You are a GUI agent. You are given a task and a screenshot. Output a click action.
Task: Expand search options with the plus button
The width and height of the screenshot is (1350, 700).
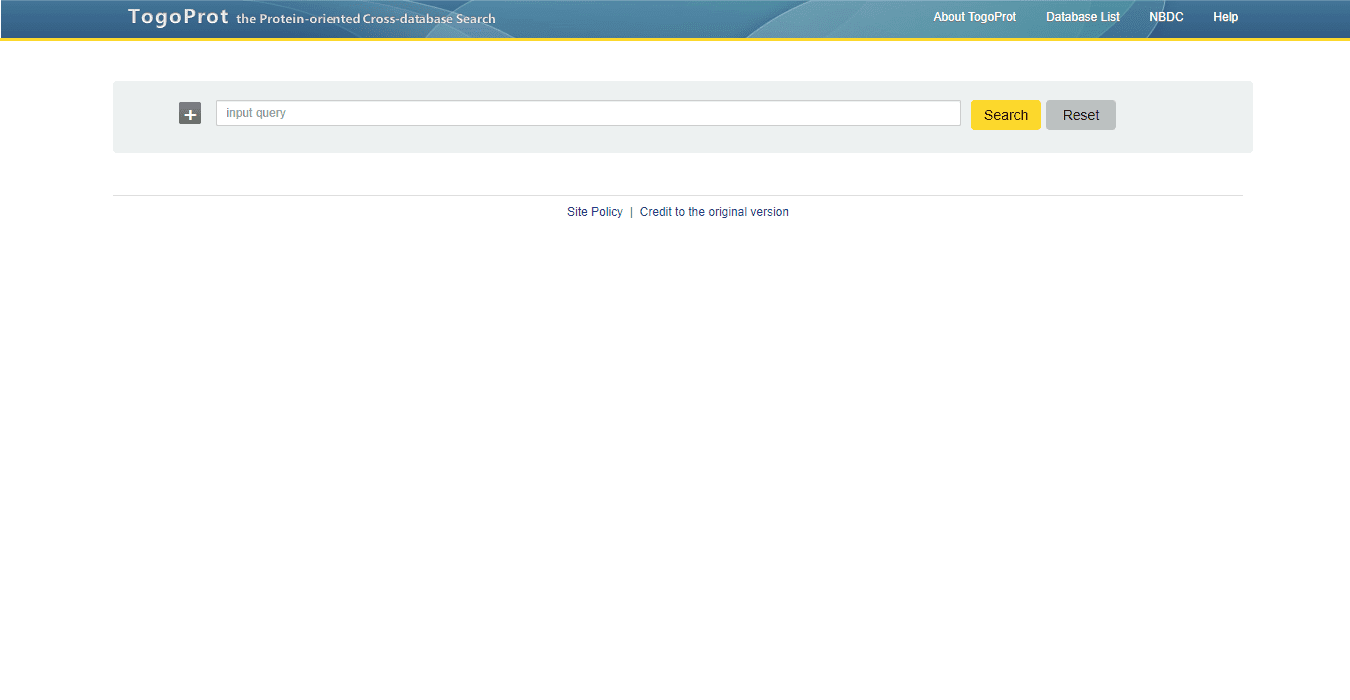190,114
